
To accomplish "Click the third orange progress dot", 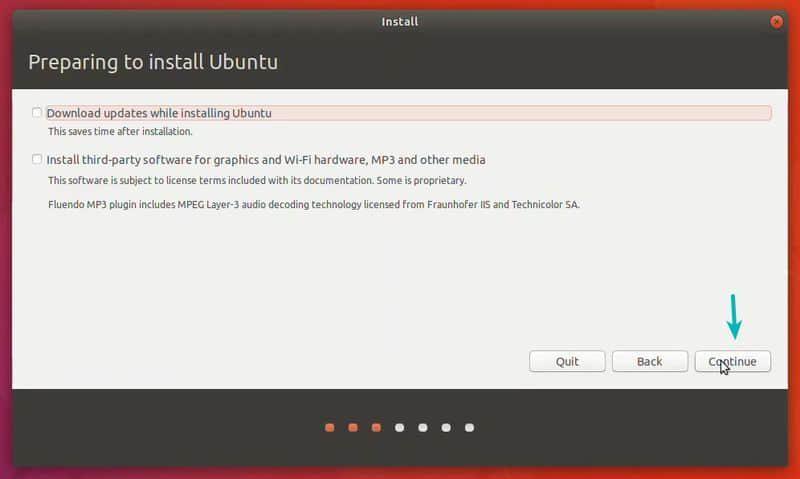I will (376, 428).
